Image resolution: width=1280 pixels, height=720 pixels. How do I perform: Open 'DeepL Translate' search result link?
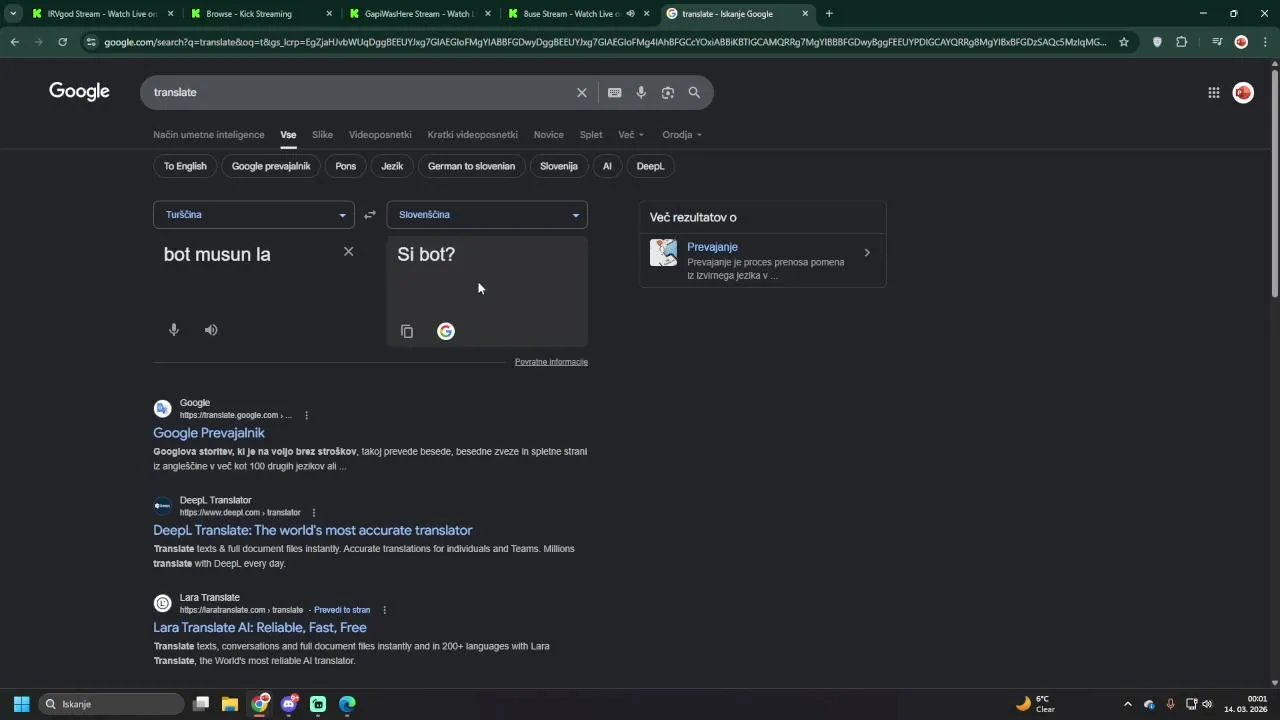313,530
